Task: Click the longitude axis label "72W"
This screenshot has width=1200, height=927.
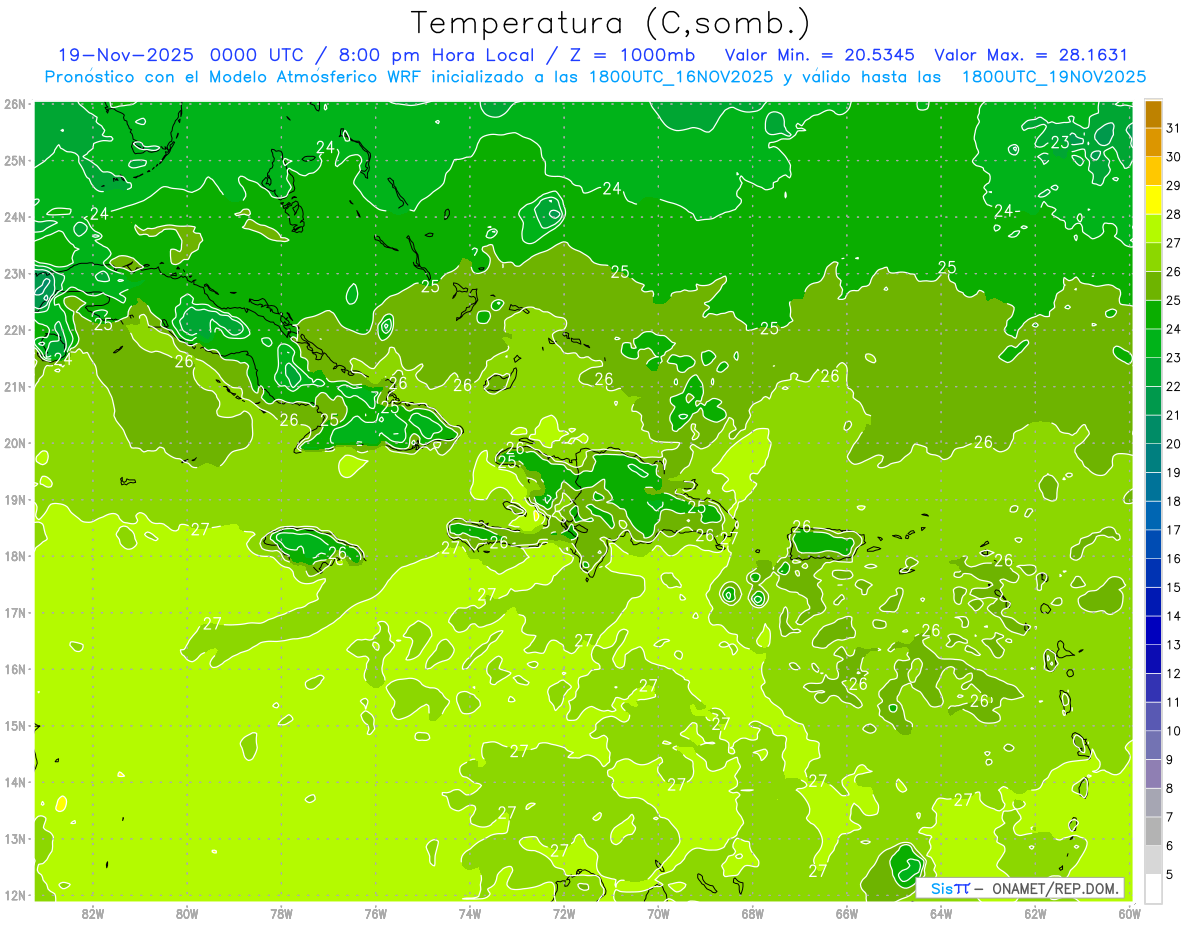Action: click(564, 913)
